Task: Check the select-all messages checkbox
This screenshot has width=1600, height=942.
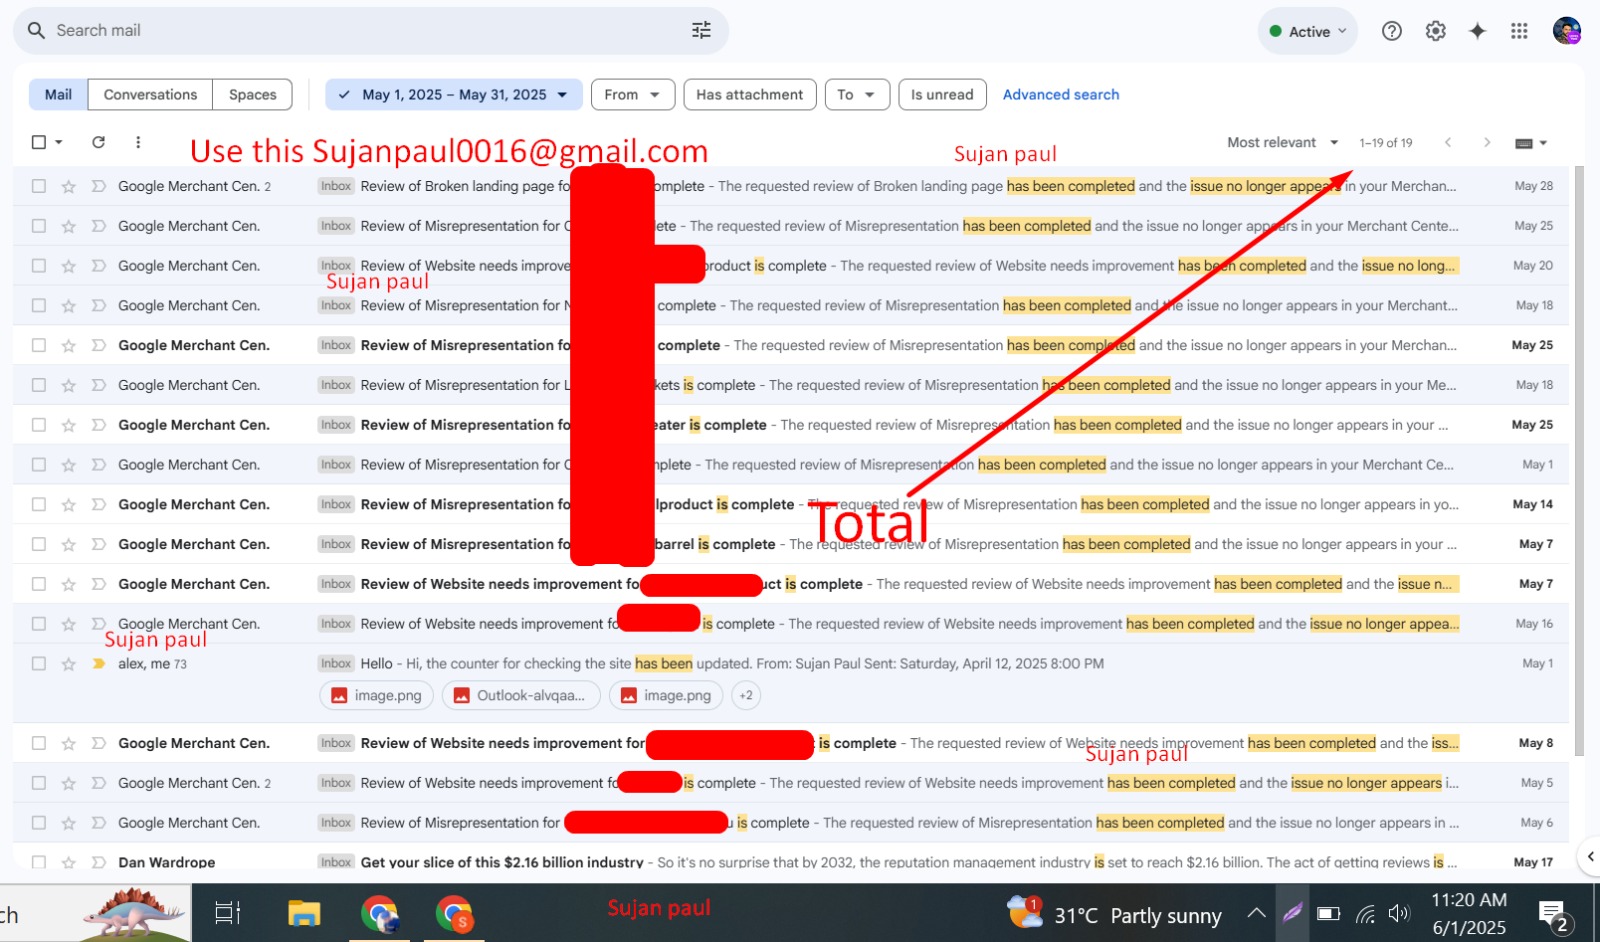Action: [39, 142]
